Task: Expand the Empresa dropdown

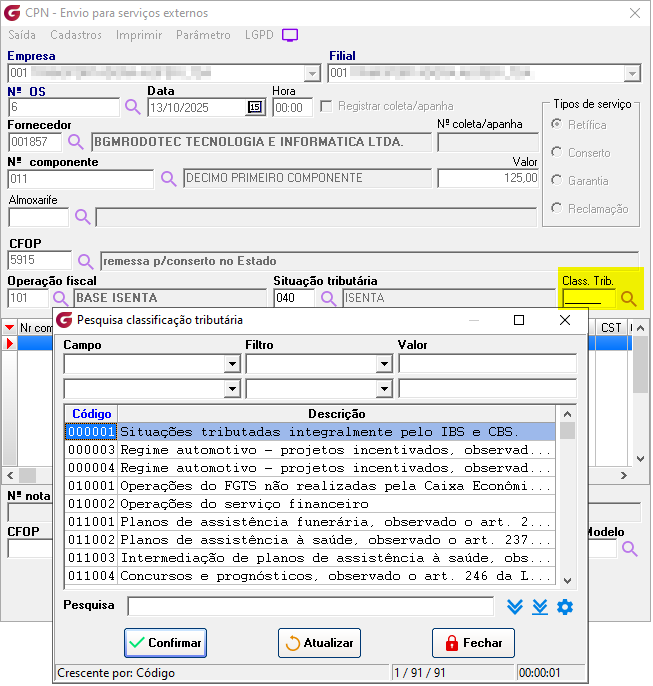Action: (312, 73)
